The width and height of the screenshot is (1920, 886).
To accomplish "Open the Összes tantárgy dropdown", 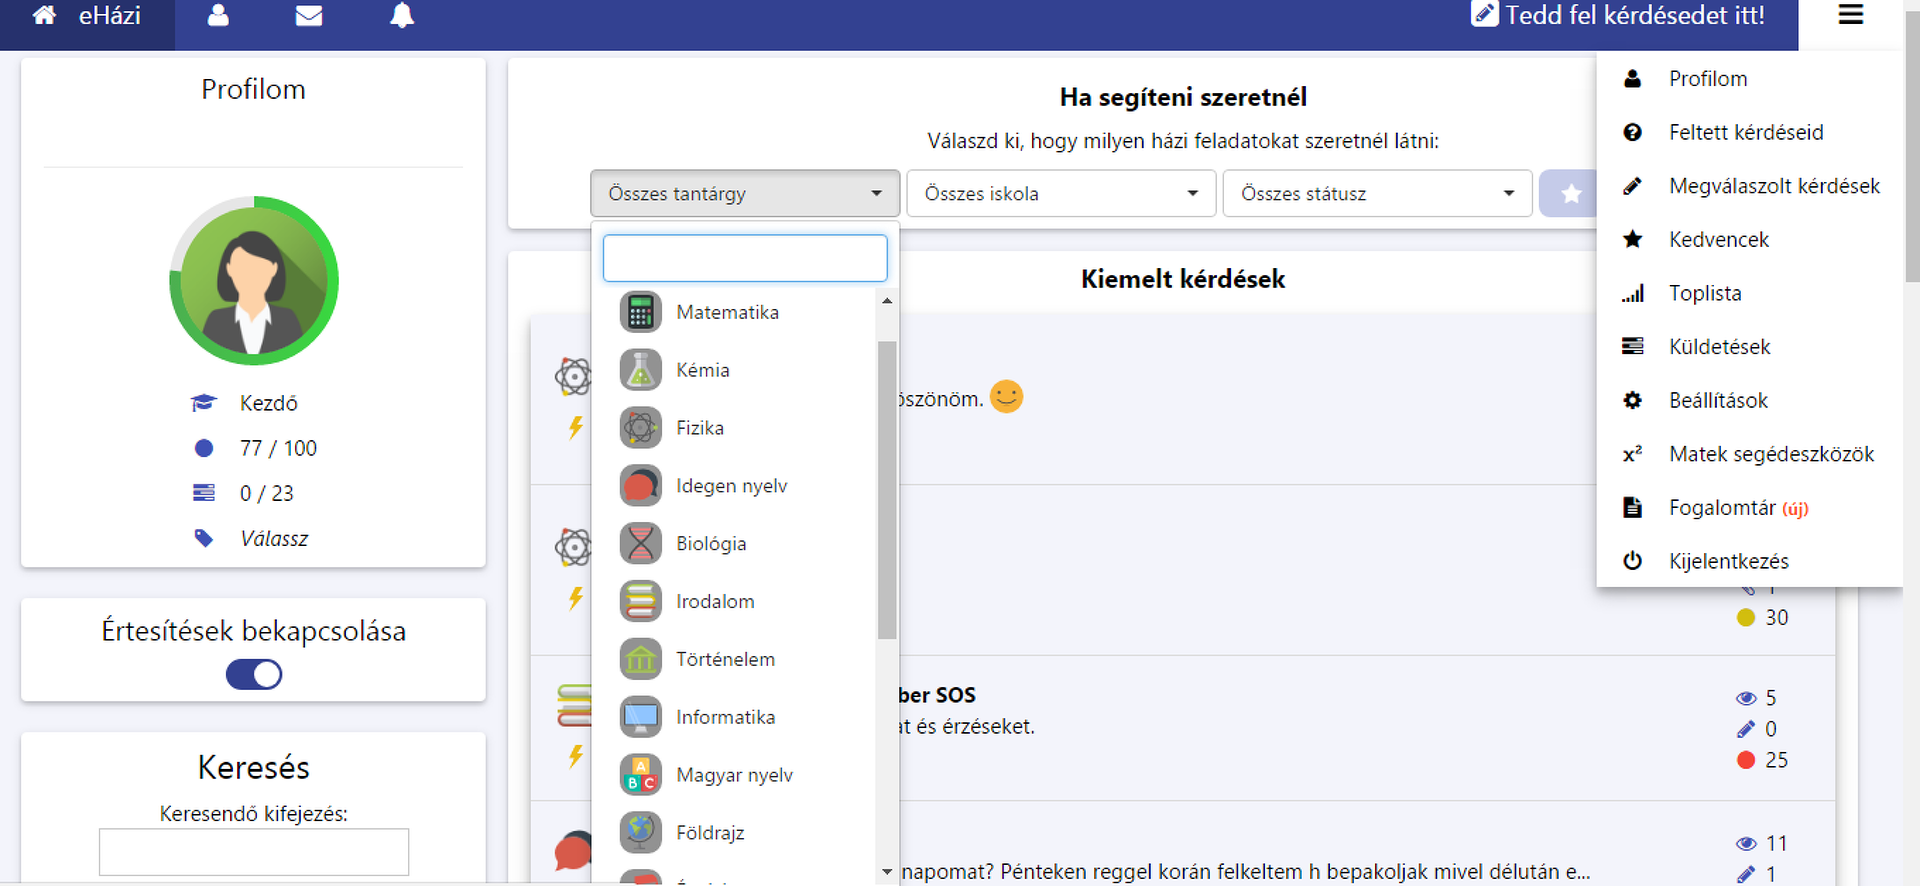I will [745, 193].
